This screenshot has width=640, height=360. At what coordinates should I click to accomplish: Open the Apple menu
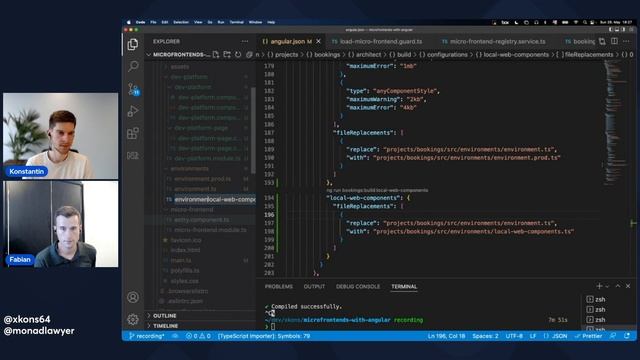click(129, 22)
